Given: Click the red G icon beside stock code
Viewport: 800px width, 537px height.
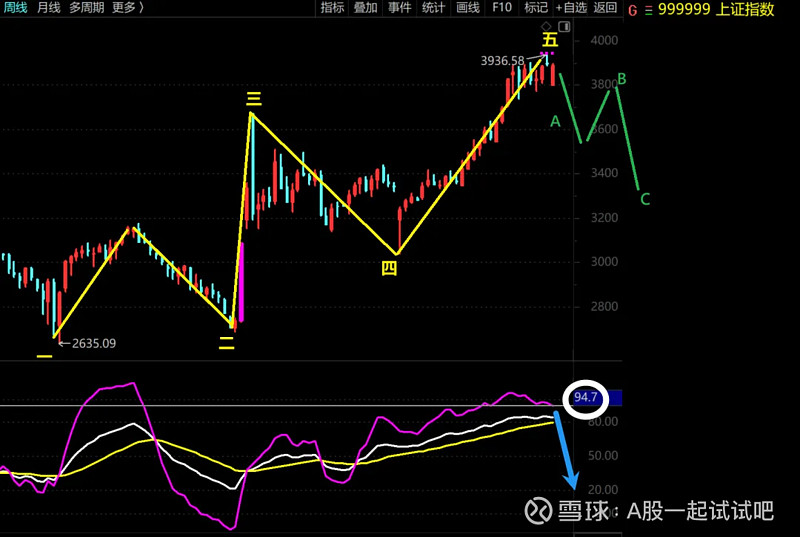Looking at the screenshot, I should [633, 10].
